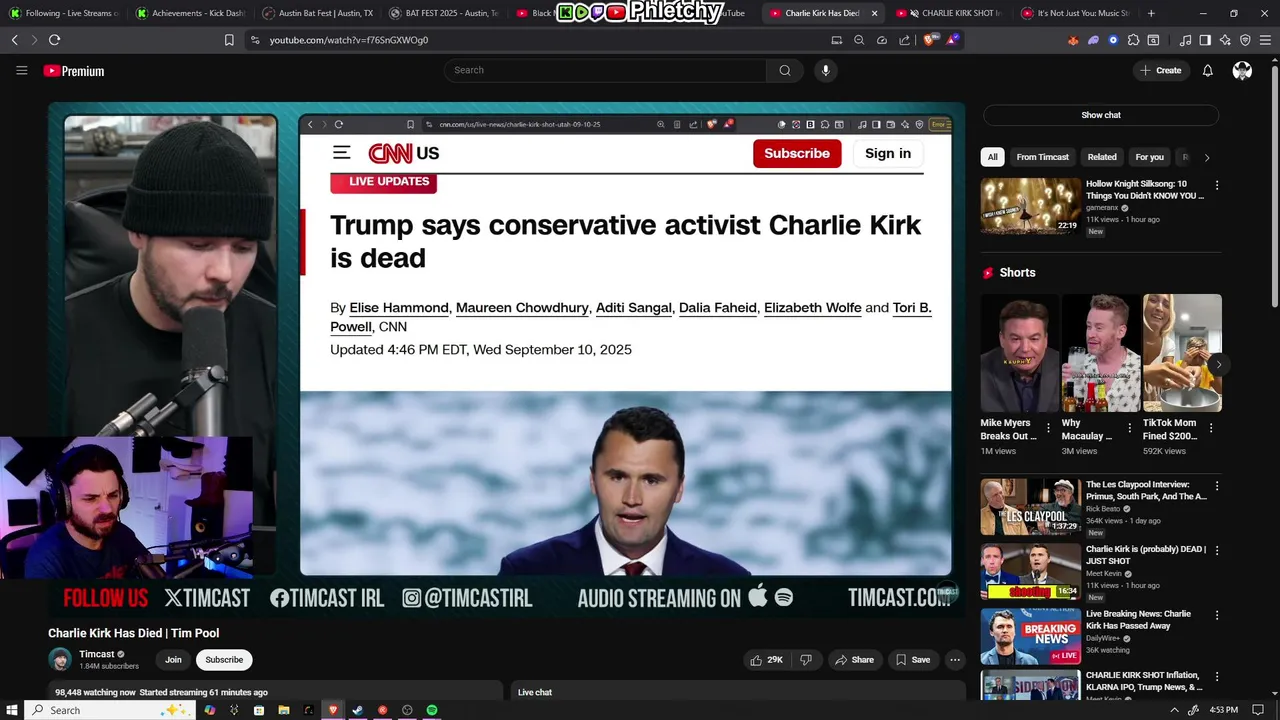Viewport: 1280px width, 720px height.
Task: Open the YouTube guide hamburger menu
Action: click(21, 70)
